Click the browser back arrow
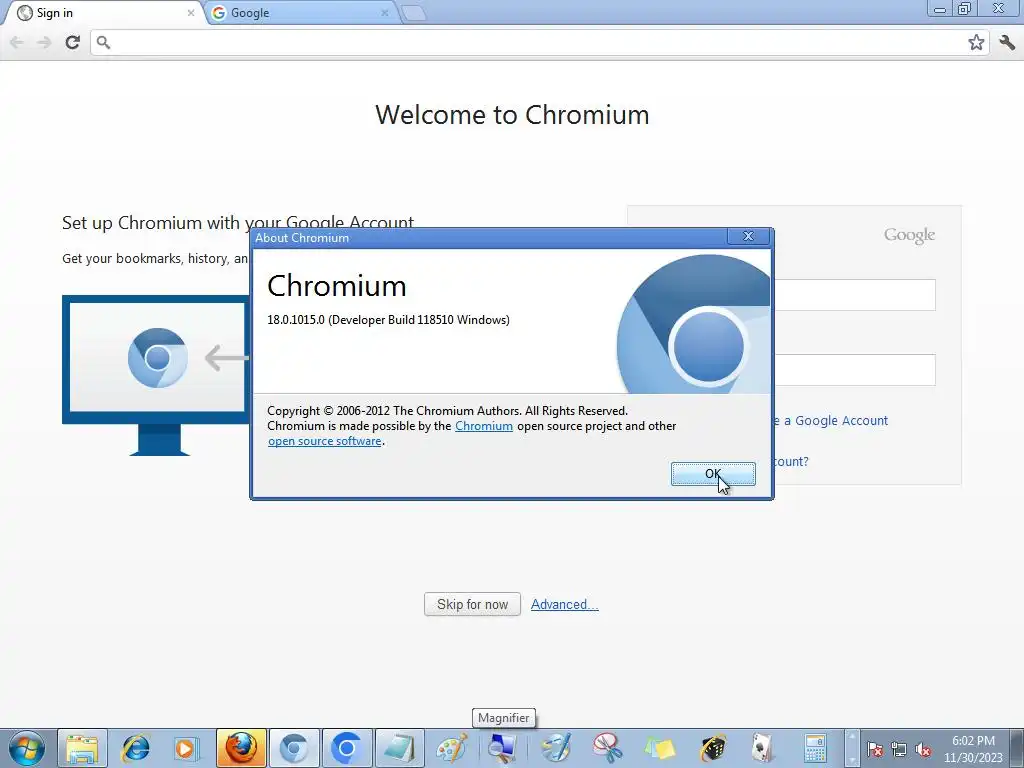This screenshot has width=1024, height=768. coord(16,42)
